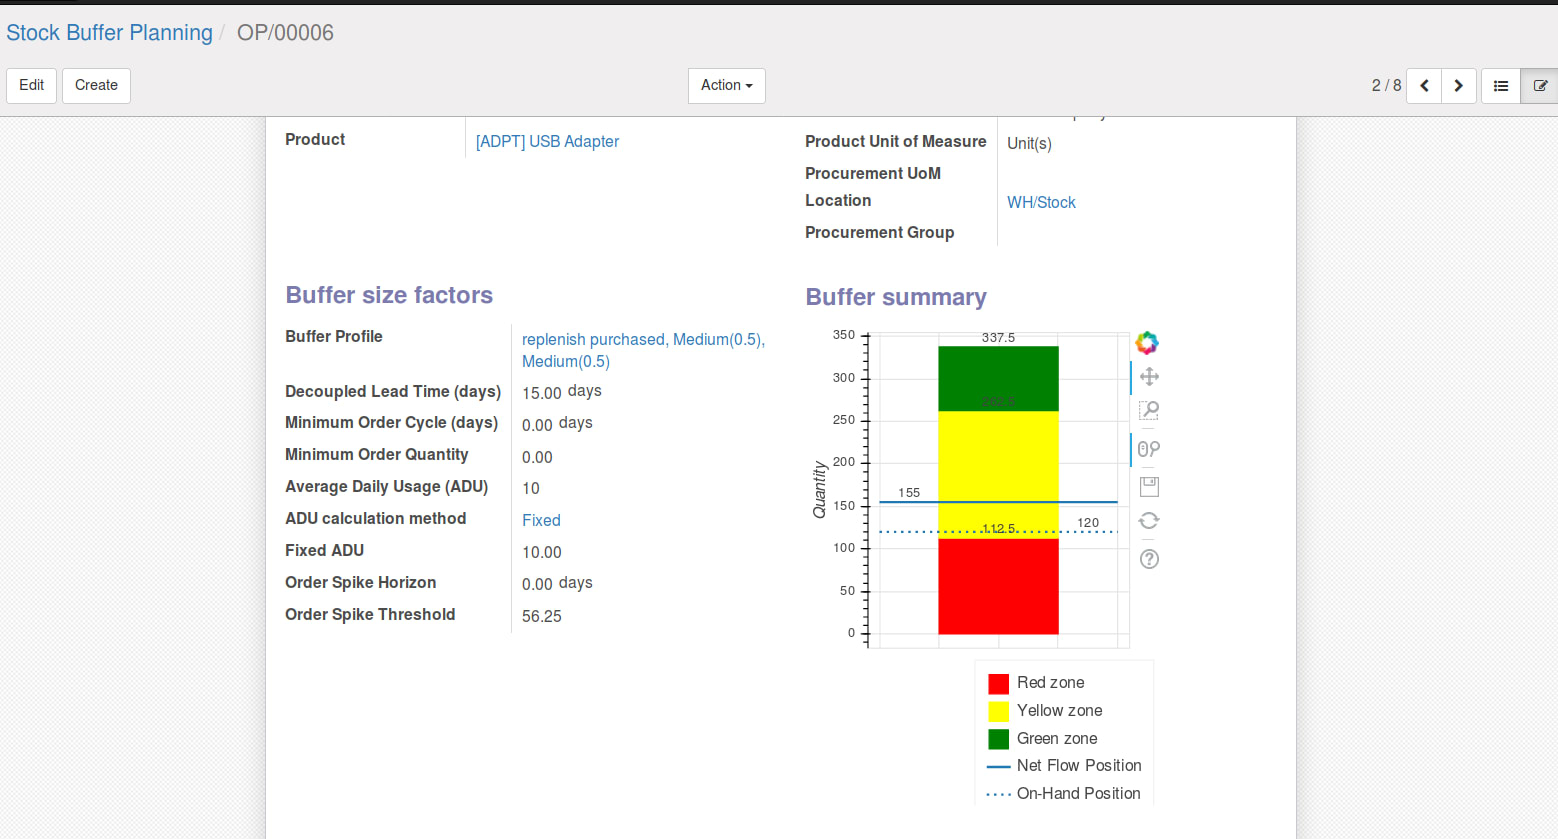Download the buffer chart as an image
Image resolution: width=1558 pixels, height=839 pixels.
[x=1148, y=486]
